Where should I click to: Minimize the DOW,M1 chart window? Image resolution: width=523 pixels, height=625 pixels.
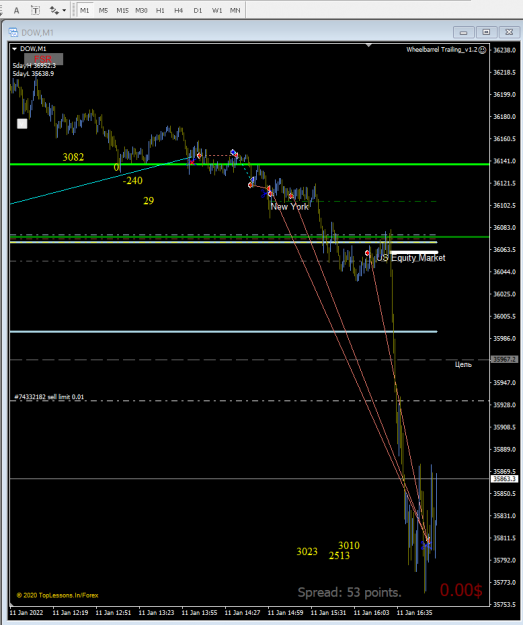point(464,32)
